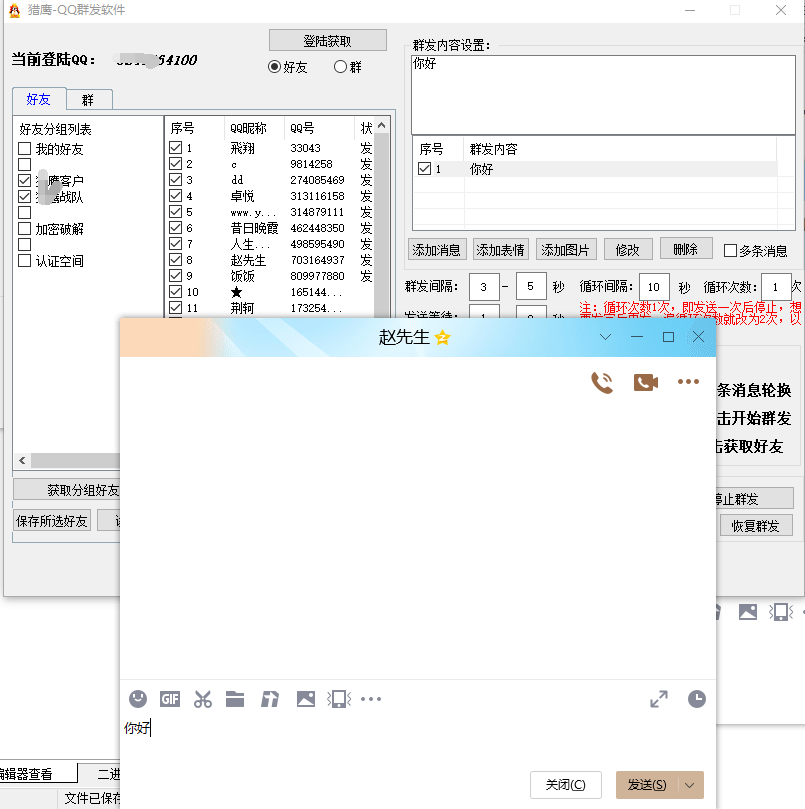Open chat message history clock
805x809 pixels.
tap(697, 699)
